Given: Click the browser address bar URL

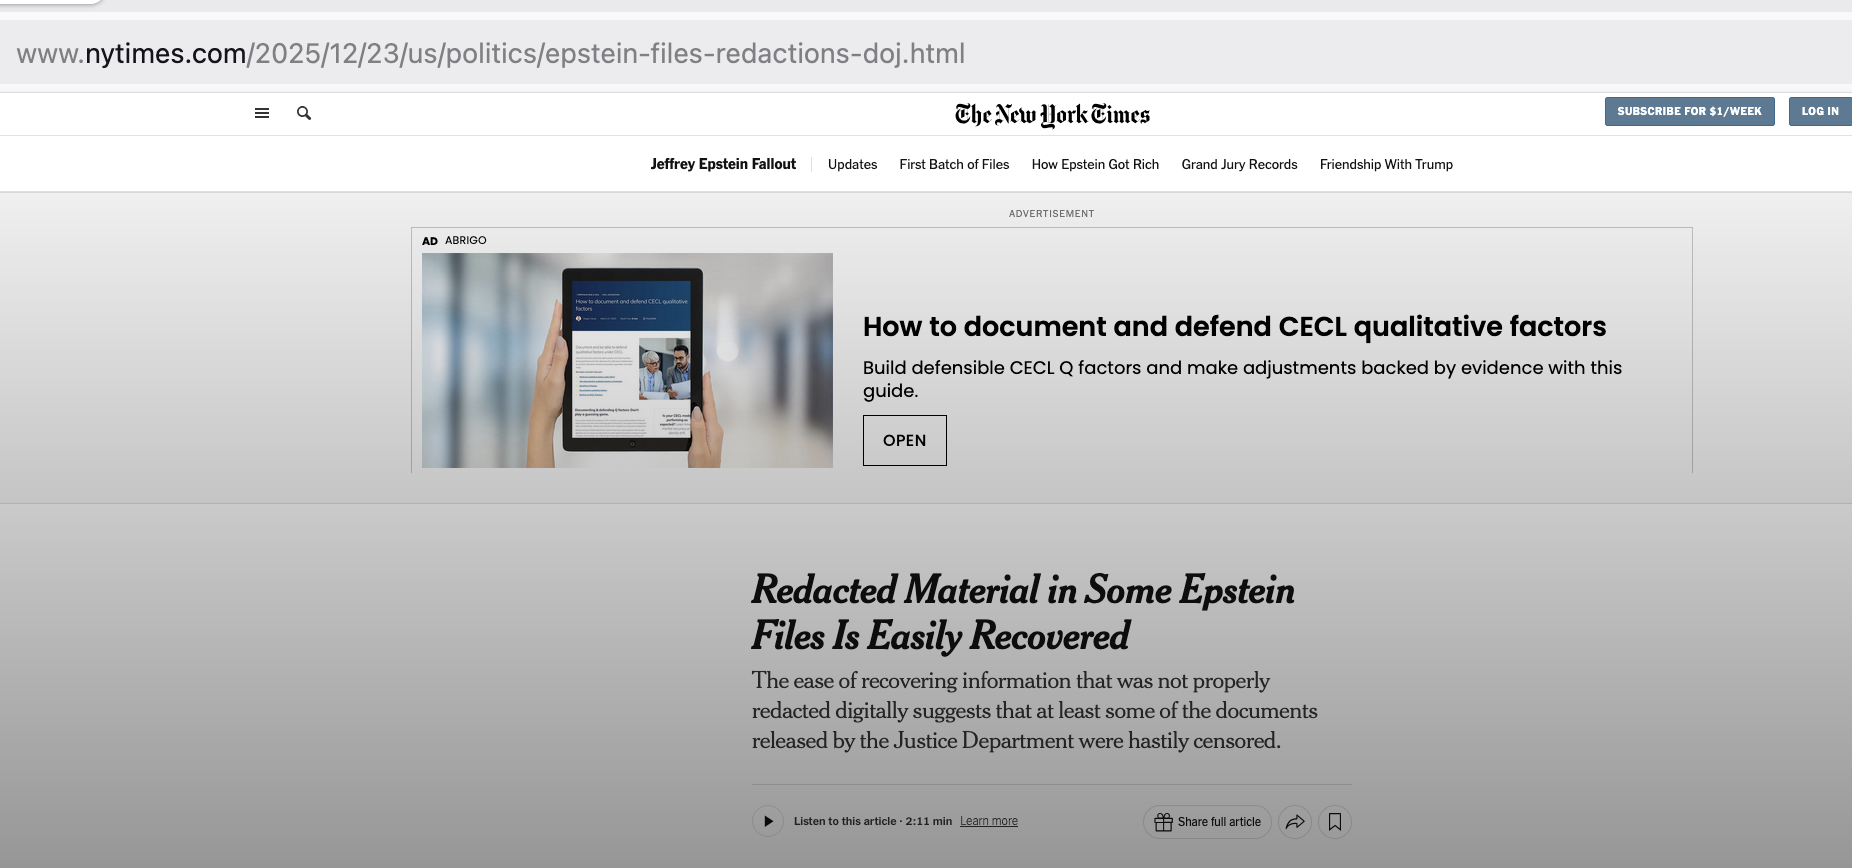Looking at the screenshot, I should (x=491, y=53).
